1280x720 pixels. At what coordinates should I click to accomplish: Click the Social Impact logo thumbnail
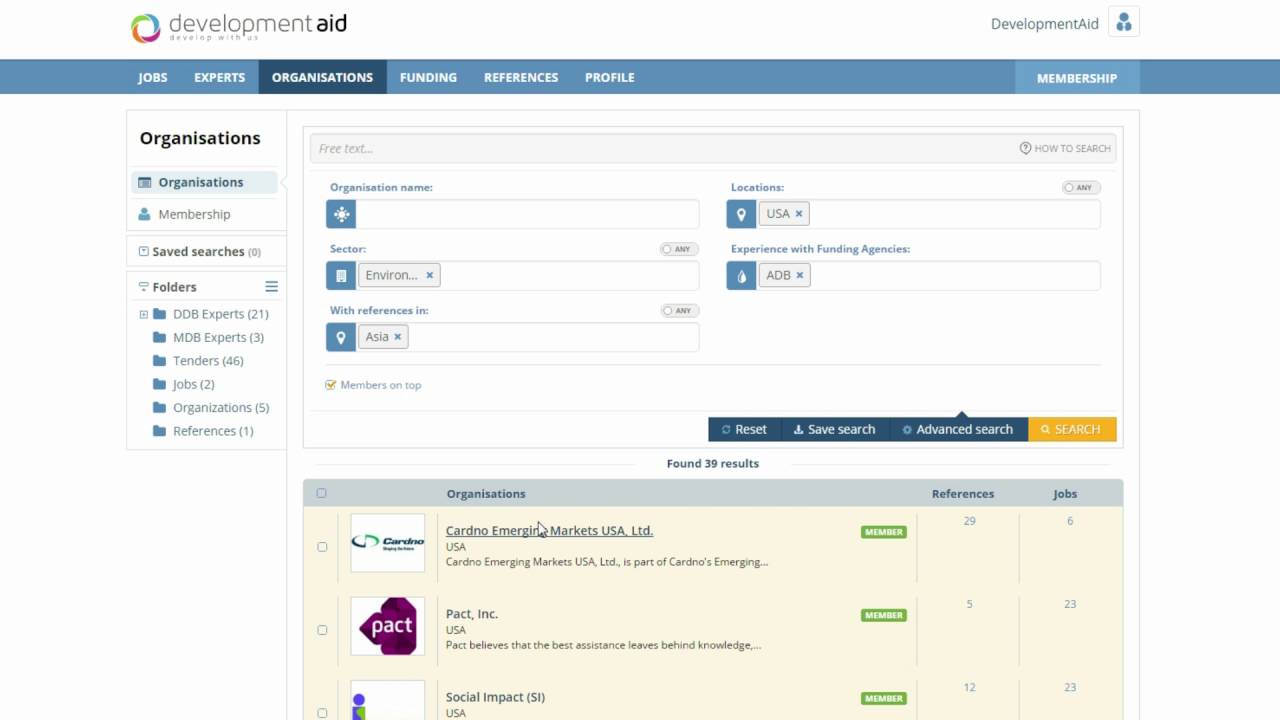tap(388, 700)
